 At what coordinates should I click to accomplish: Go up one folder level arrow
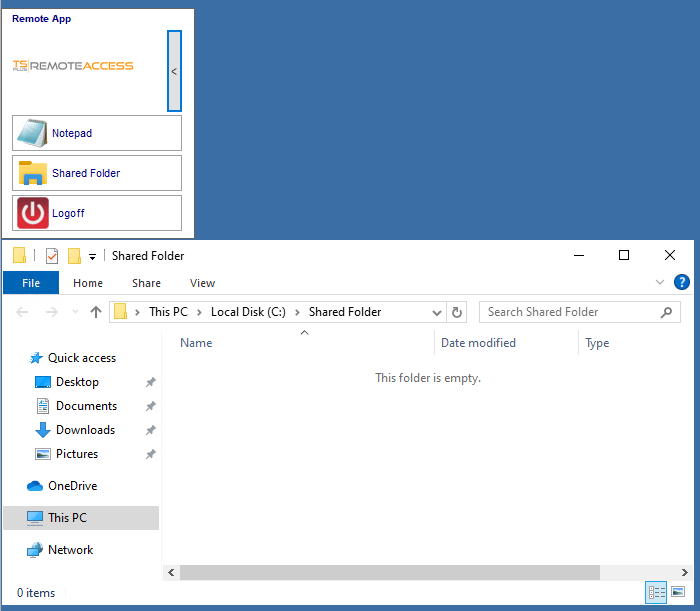point(96,312)
